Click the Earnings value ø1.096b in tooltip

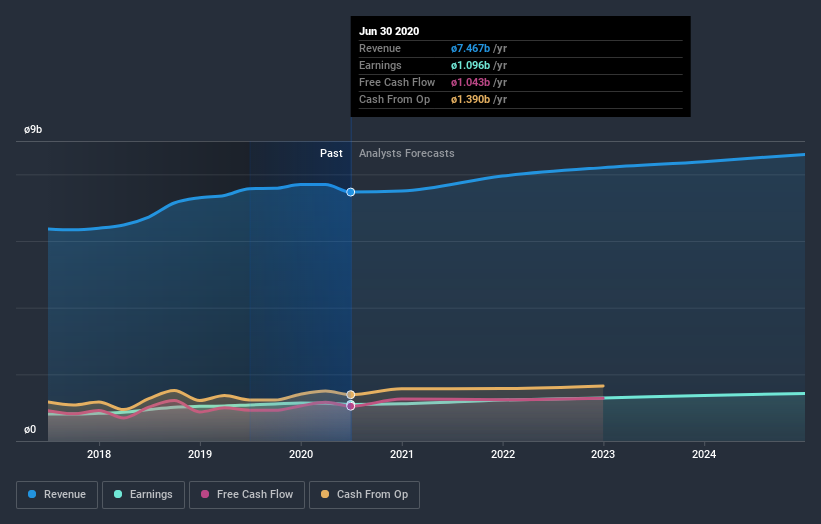pos(470,65)
